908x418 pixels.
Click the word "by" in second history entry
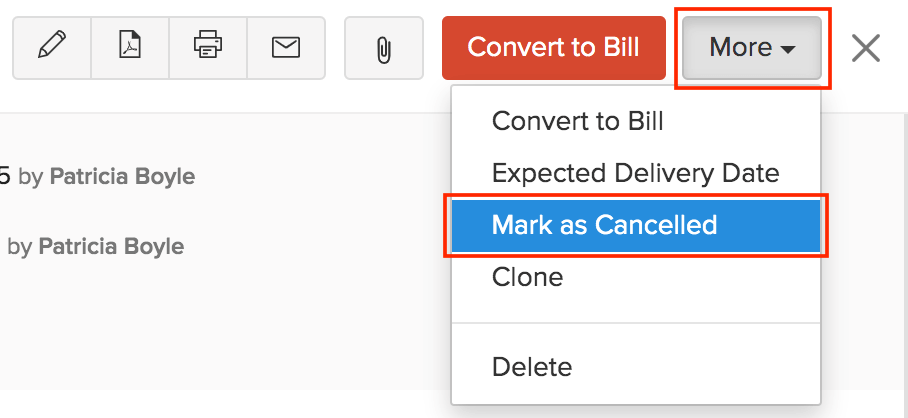(x=19, y=246)
